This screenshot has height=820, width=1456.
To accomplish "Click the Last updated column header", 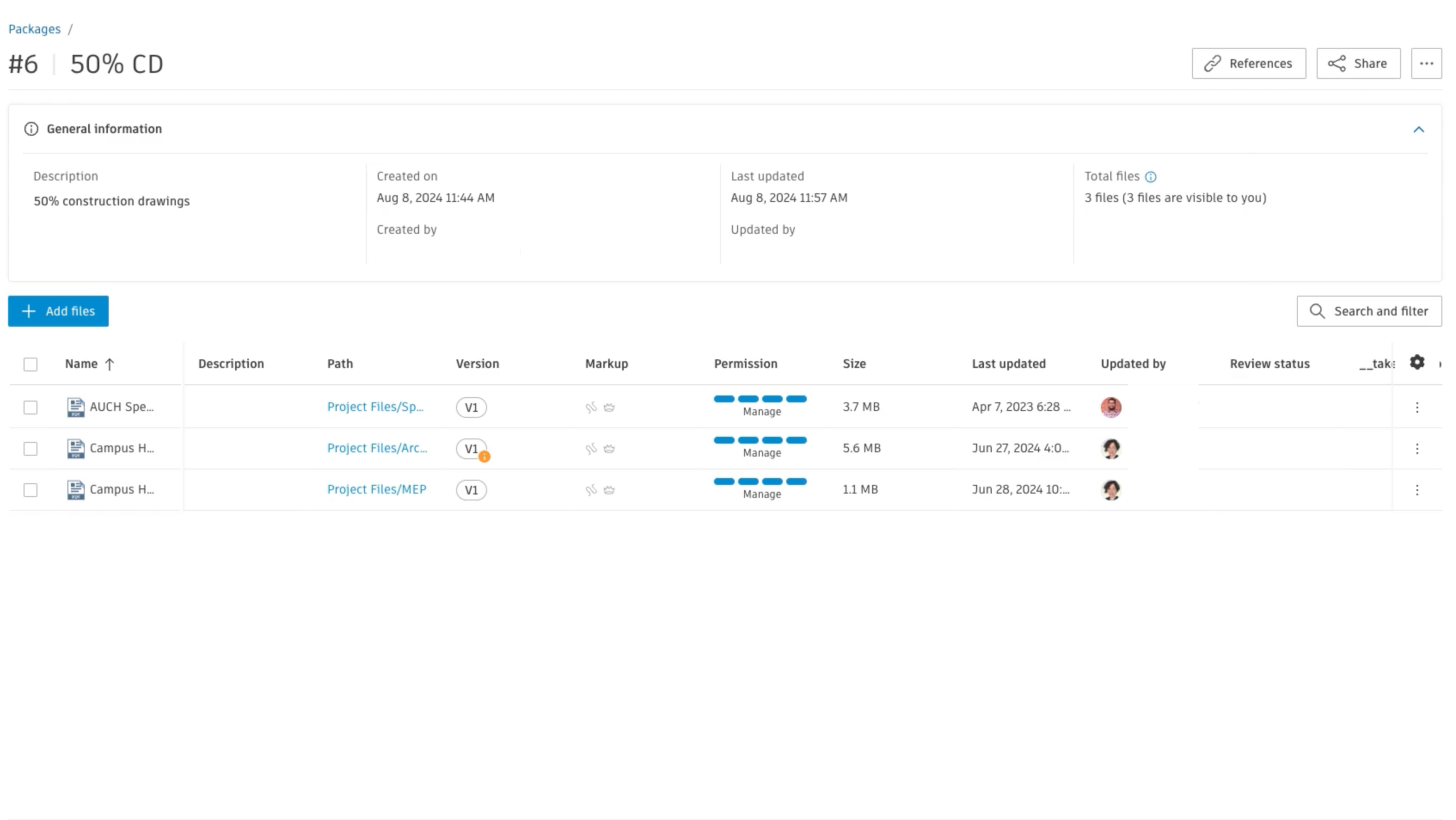I will point(1008,364).
